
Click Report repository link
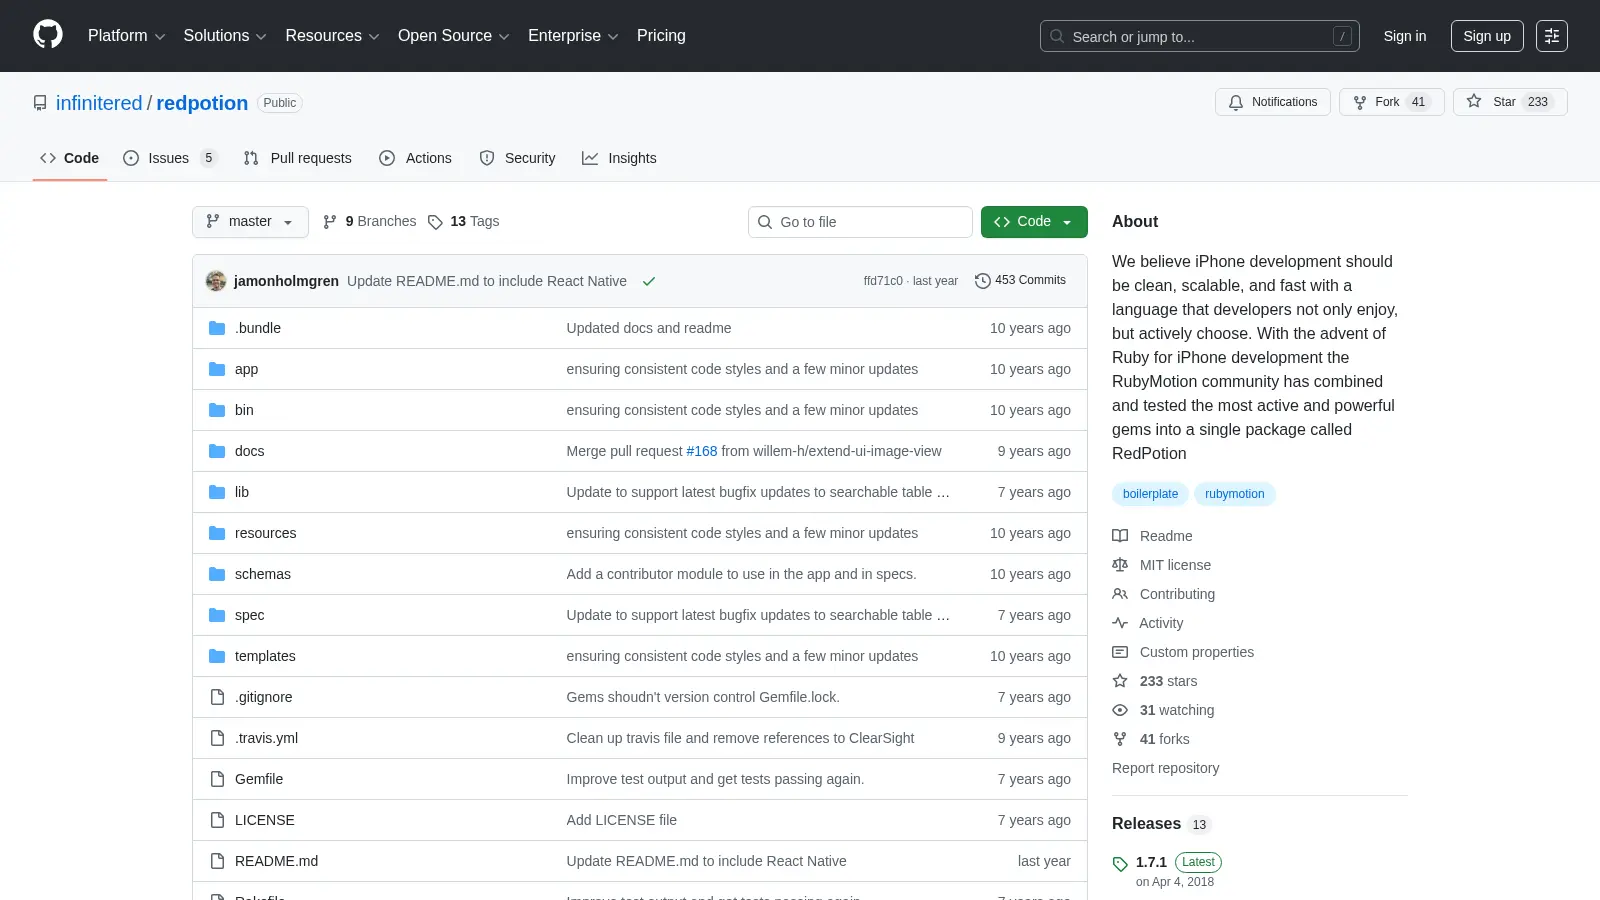tap(1165, 768)
